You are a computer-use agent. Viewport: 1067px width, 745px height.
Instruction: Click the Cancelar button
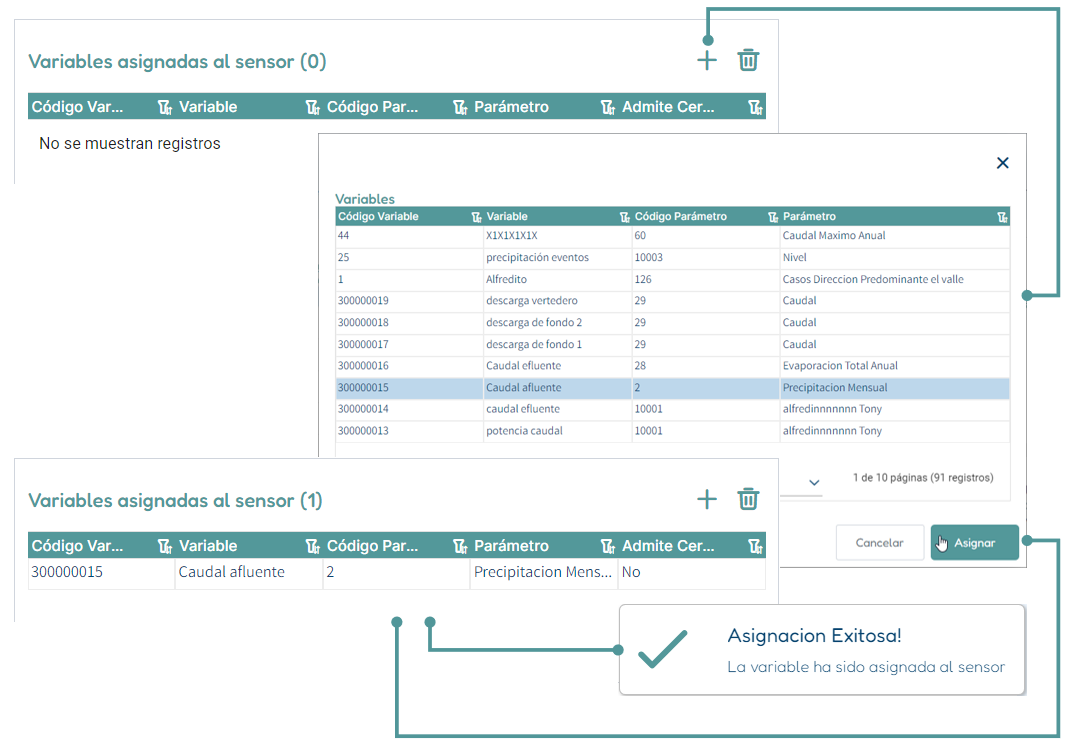point(879,542)
